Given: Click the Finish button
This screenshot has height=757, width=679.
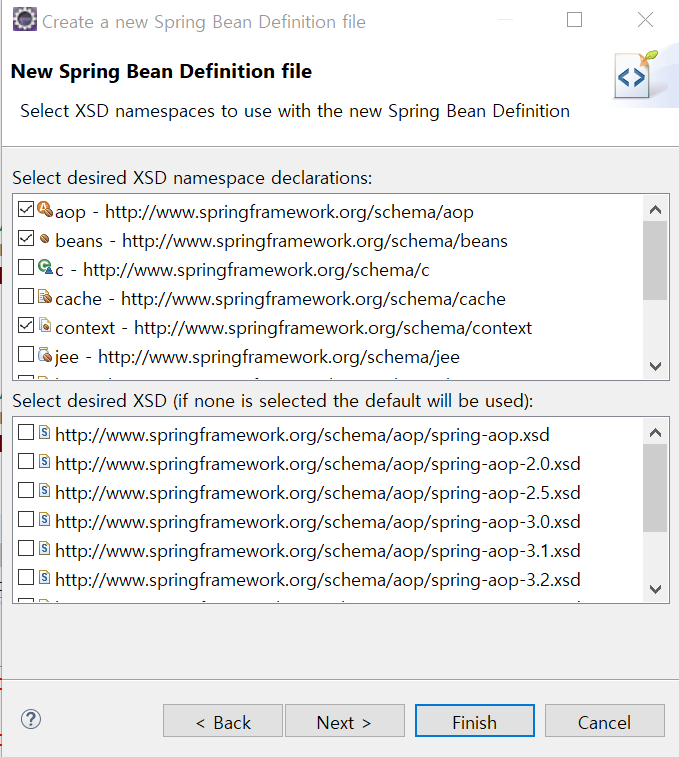Looking at the screenshot, I should coord(475,720).
